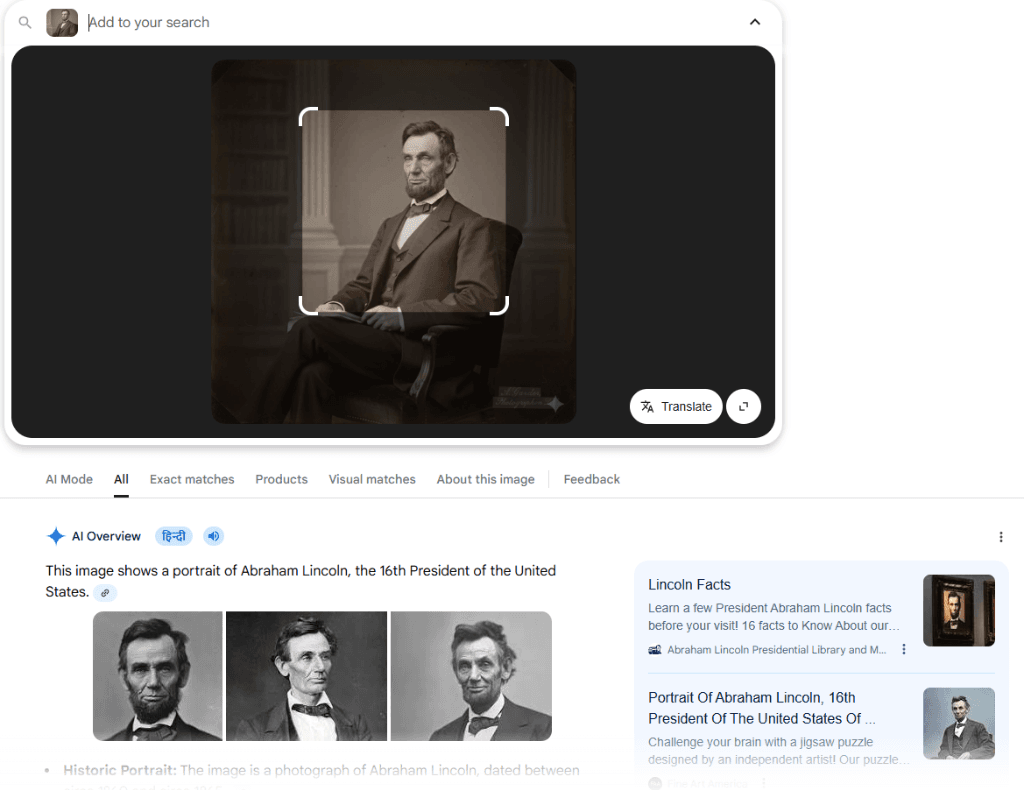Collapse the image panel with the up chevron
Image resolution: width=1024 pixels, height=790 pixels.
click(755, 21)
